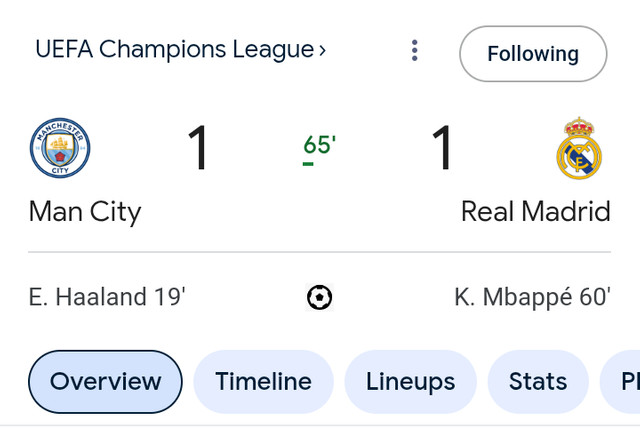640x442 pixels.
Task: Click the soccer ball goal icon
Action: pyautogui.click(x=320, y=297)
